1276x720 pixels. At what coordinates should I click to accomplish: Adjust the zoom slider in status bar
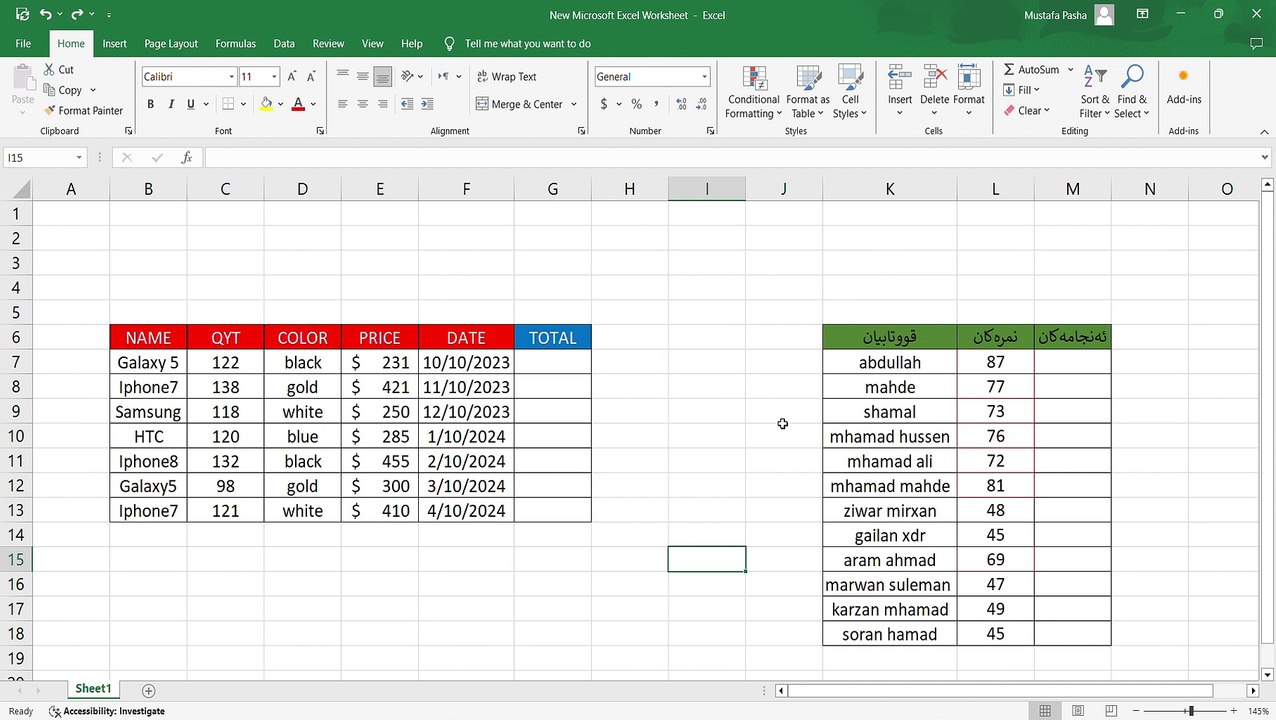[1190, 711]
